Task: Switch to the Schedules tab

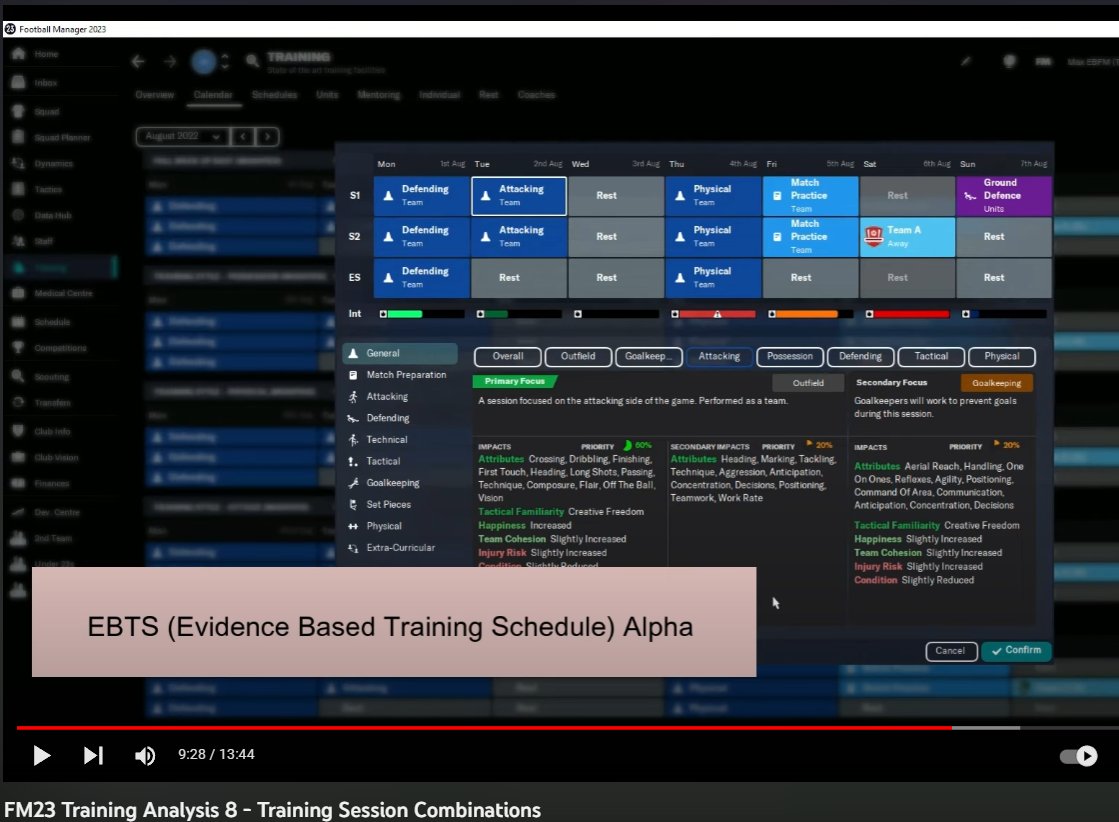Action: [x=274, y=95]
